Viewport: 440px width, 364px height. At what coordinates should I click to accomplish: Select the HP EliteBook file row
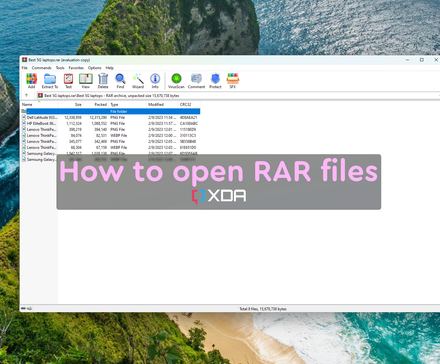coord(111,123)
